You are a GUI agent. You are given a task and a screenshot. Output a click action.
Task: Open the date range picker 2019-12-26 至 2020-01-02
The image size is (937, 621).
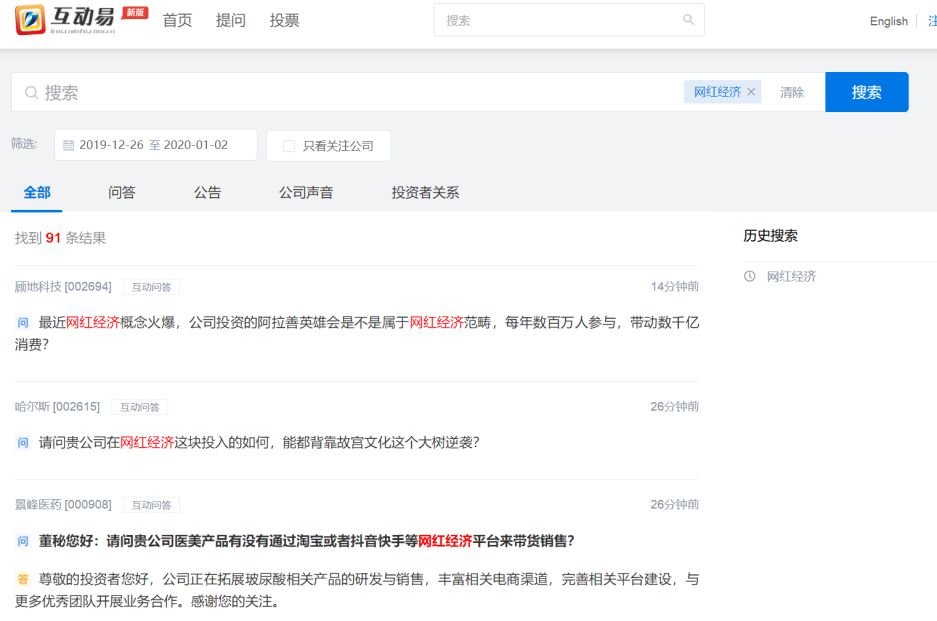click(154, 145)
